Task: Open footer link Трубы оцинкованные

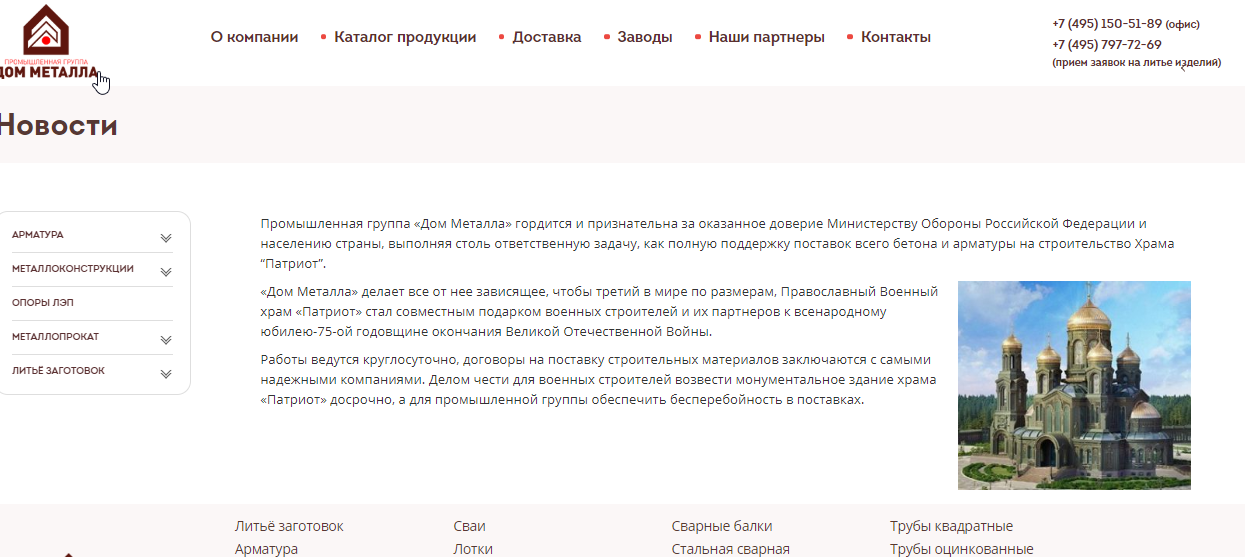Action: click(x=962, y=549)
